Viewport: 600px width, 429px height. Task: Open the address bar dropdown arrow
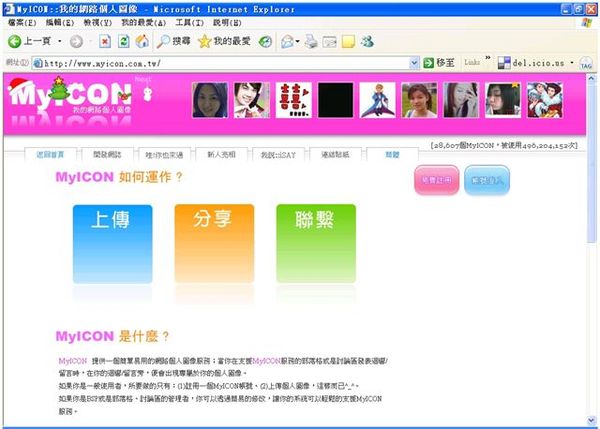[414, 63]
